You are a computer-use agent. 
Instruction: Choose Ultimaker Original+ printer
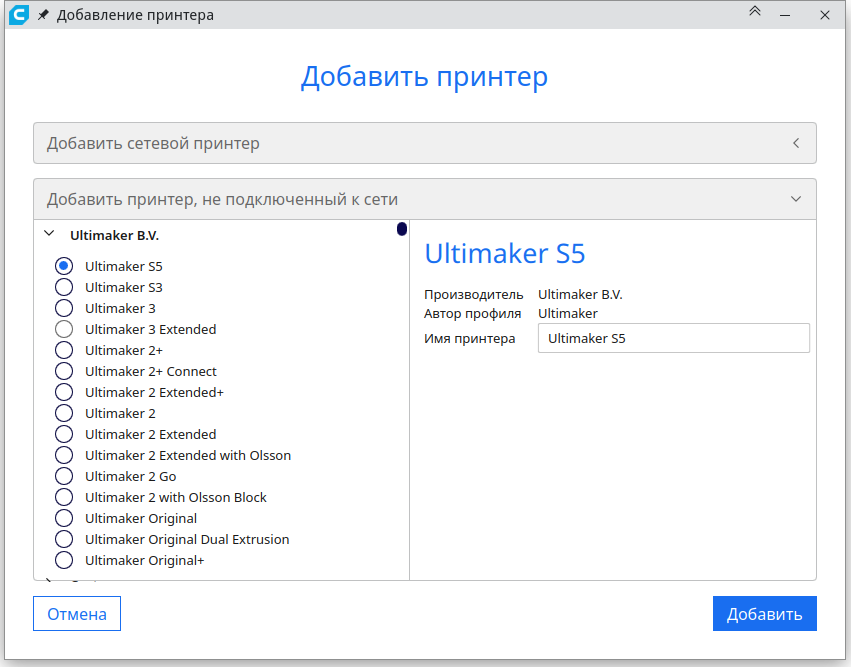tap(64, 560)
